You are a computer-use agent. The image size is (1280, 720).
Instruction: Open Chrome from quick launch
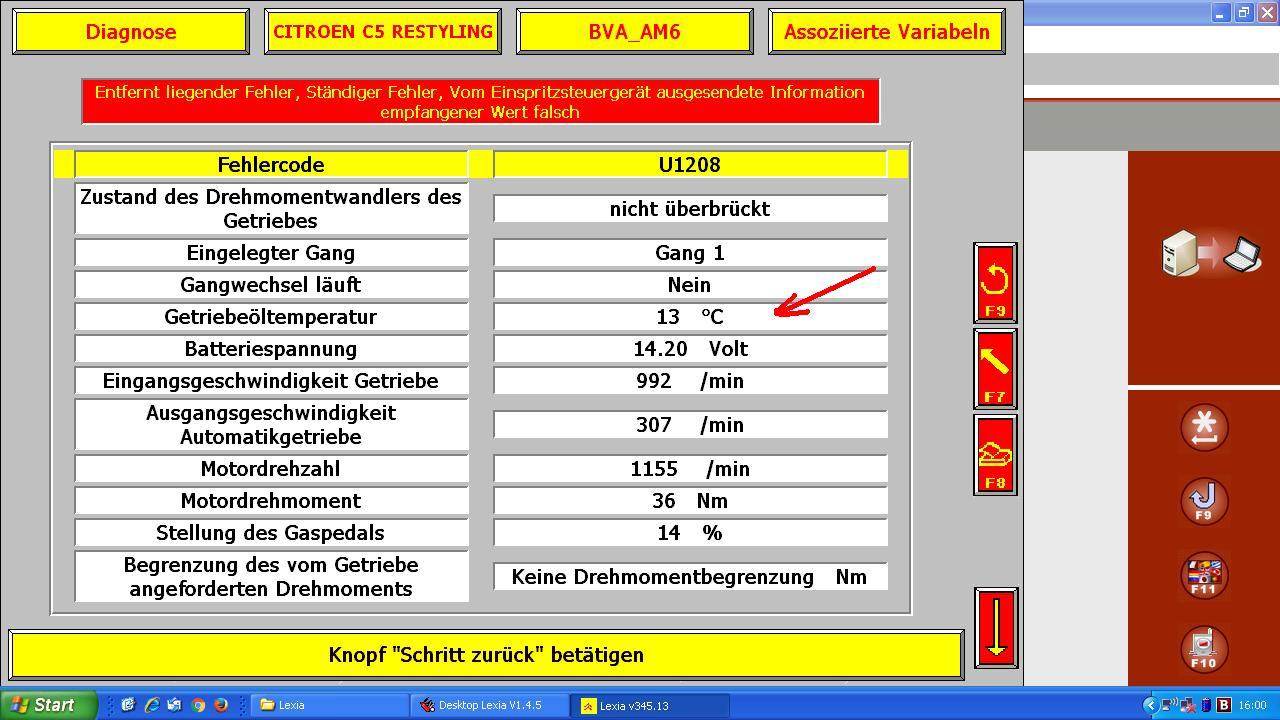point(198,705)
